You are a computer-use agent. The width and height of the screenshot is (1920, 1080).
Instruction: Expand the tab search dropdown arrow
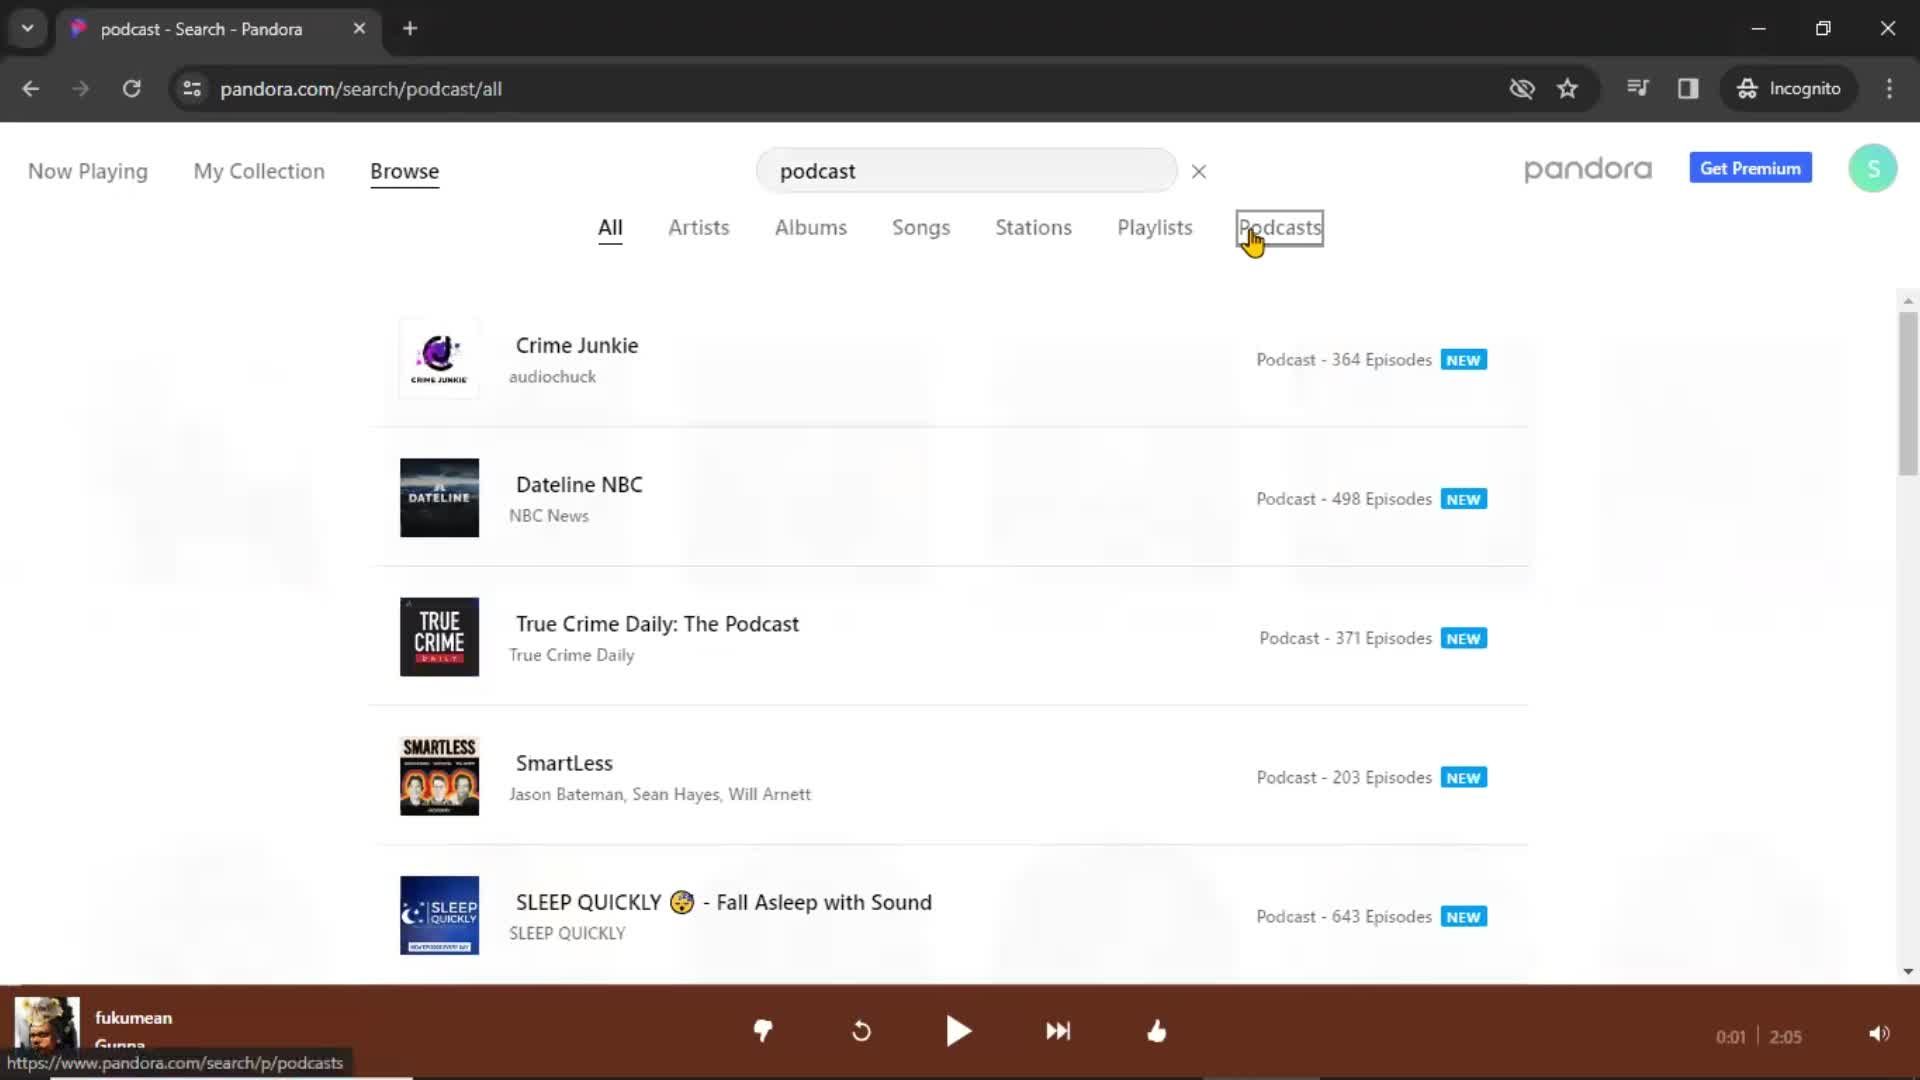28,29
